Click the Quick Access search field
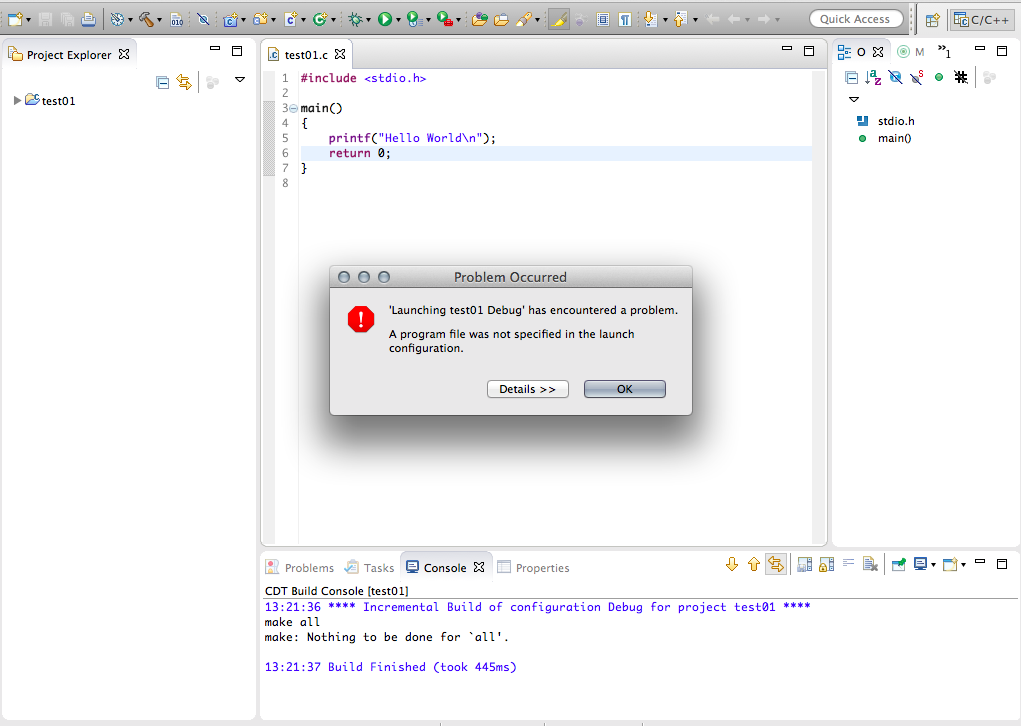The height and width of the screenshot is (726, 1021). [x=856, y=19]
